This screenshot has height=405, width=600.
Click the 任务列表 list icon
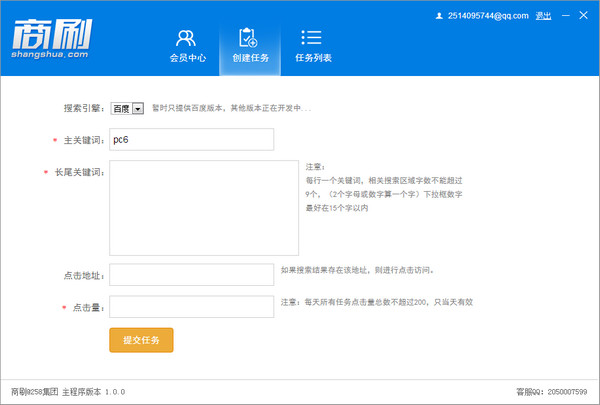312,38
